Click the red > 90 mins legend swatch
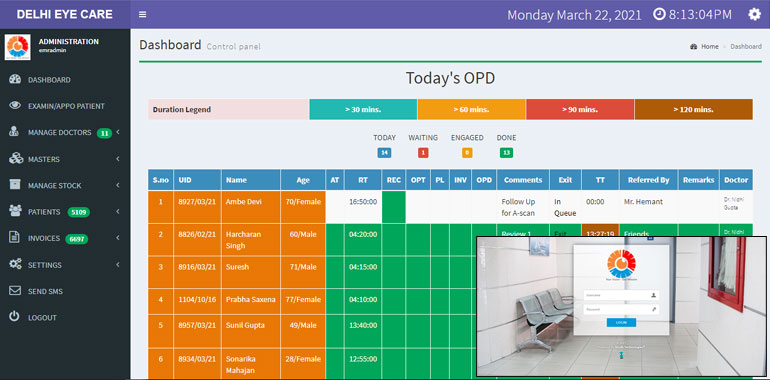Screen dimensions: 770x380 pos(580,109)
